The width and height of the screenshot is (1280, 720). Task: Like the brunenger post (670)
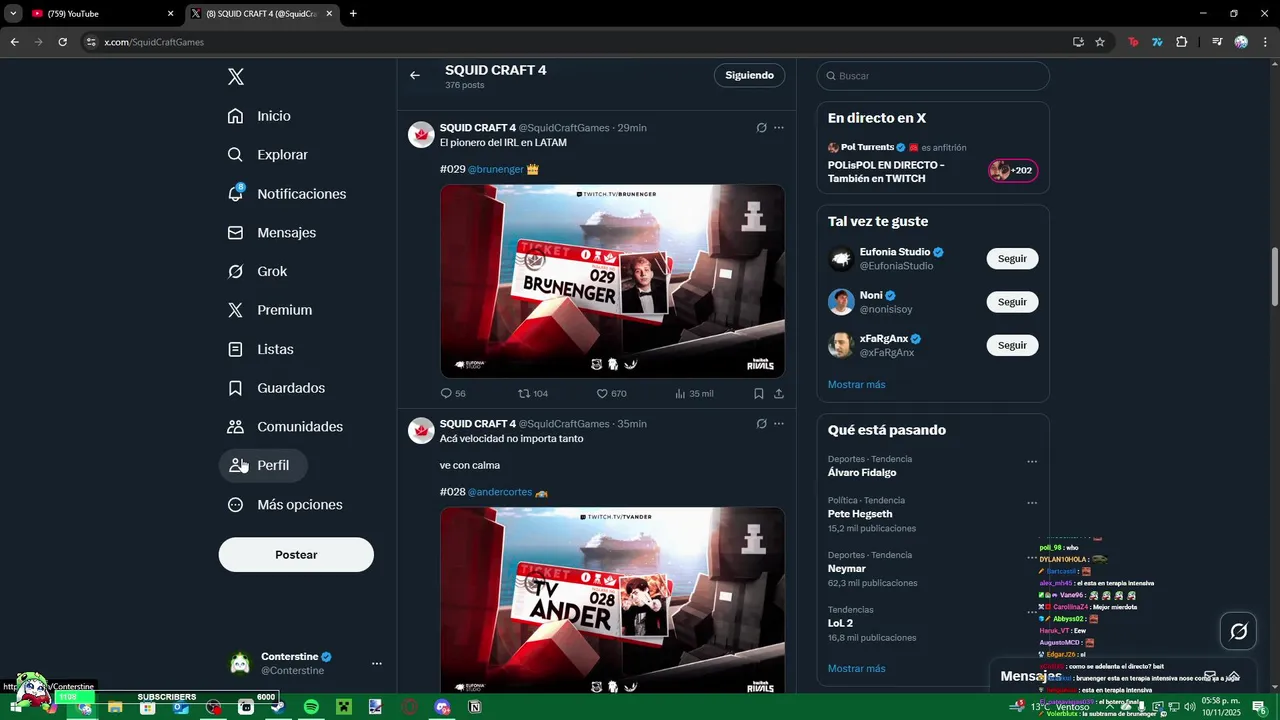click(611, 394)
